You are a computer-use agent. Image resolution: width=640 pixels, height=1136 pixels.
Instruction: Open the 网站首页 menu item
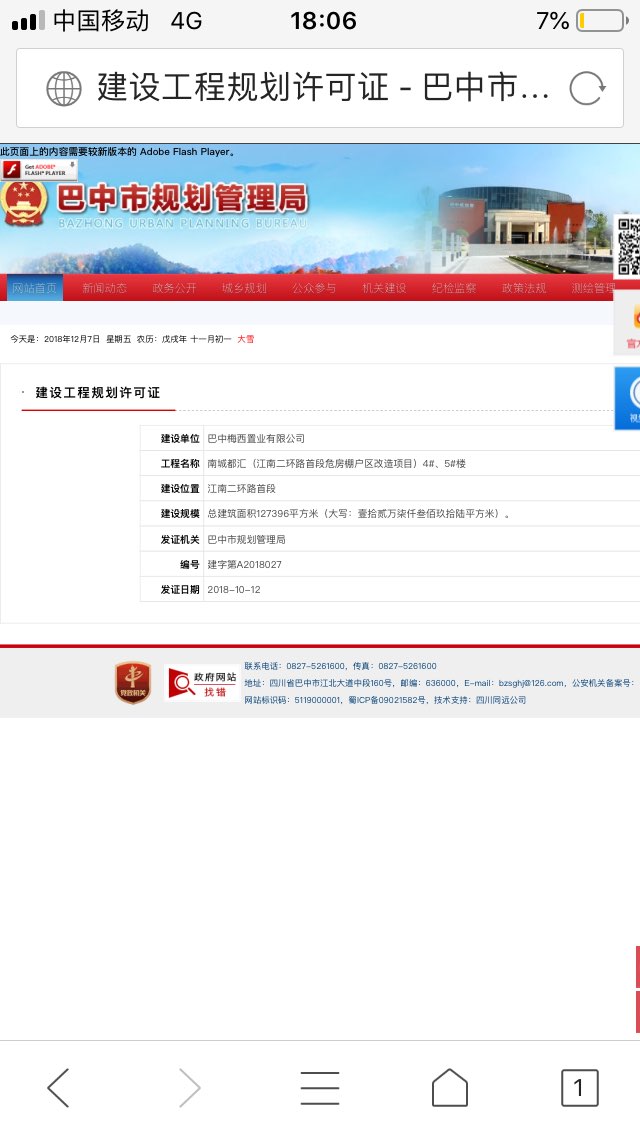click(x=35, y=288)
